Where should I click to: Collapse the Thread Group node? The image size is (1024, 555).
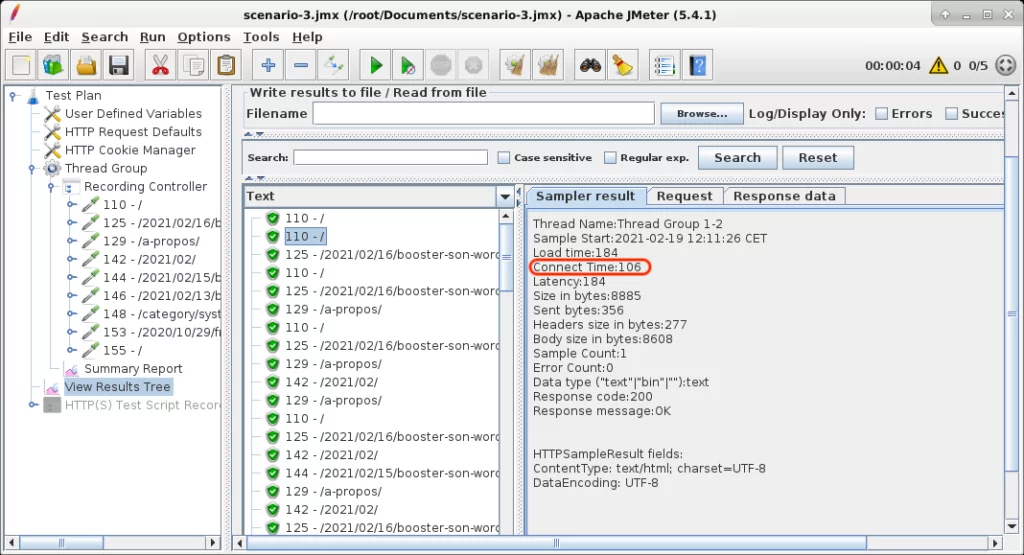31,168
